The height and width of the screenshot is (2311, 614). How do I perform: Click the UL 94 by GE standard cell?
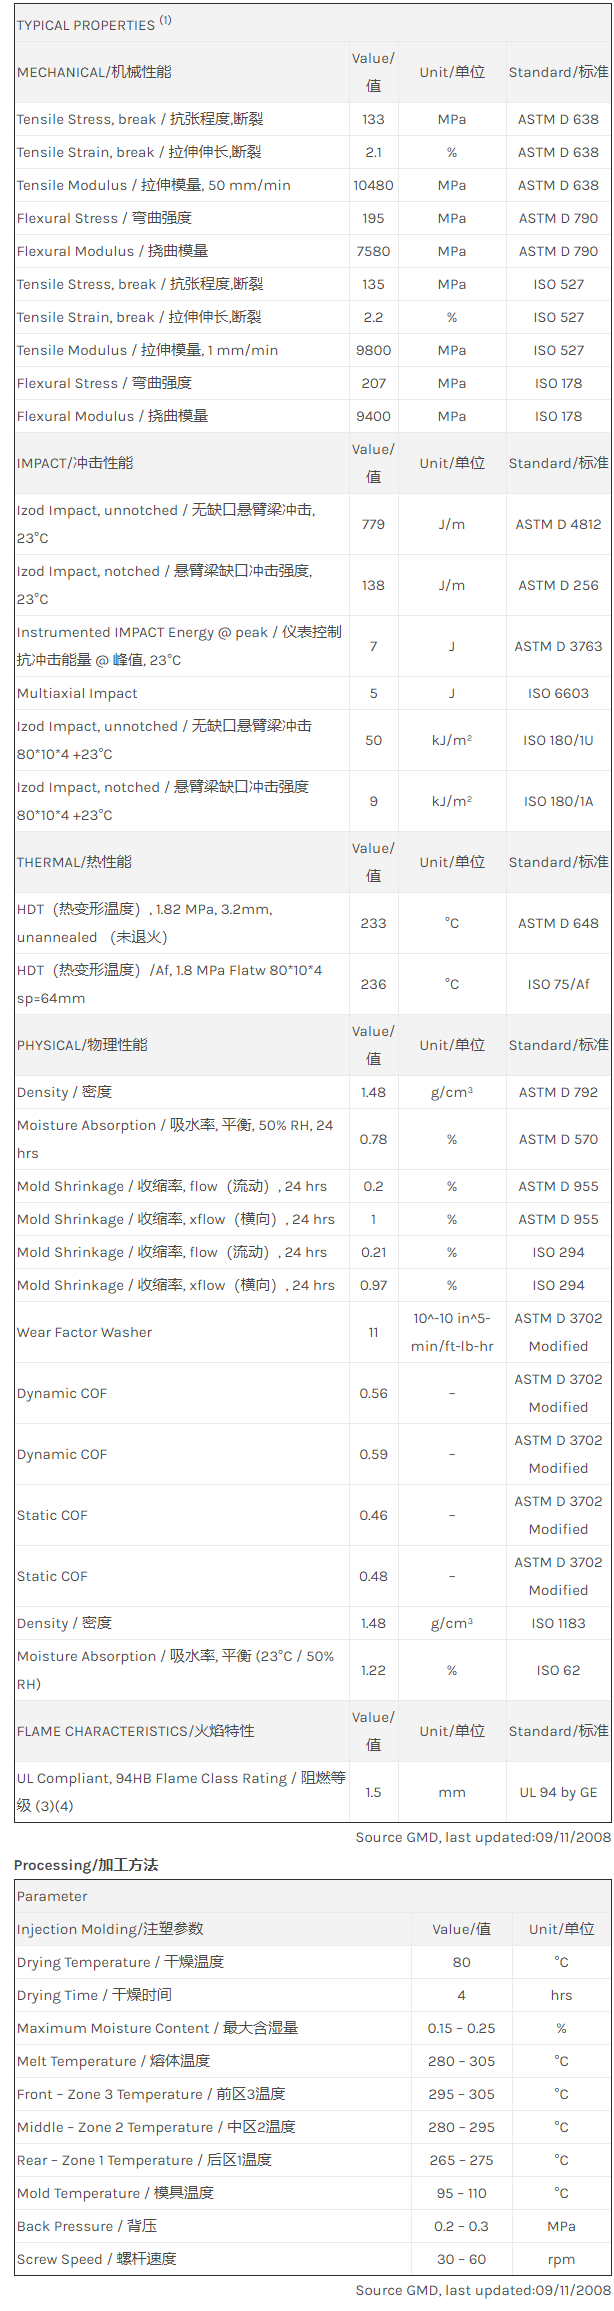[x=558, y=1792]
